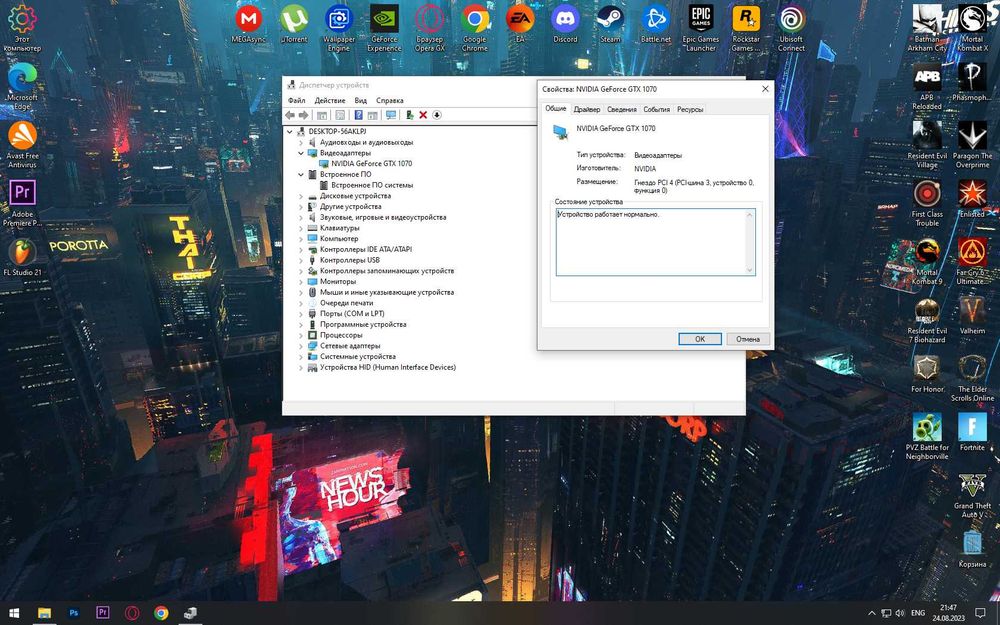The height and width of the screenshot is (625, 1000).
Task: Expand the Процессоры device category
Action: click(x=301, y=335)
